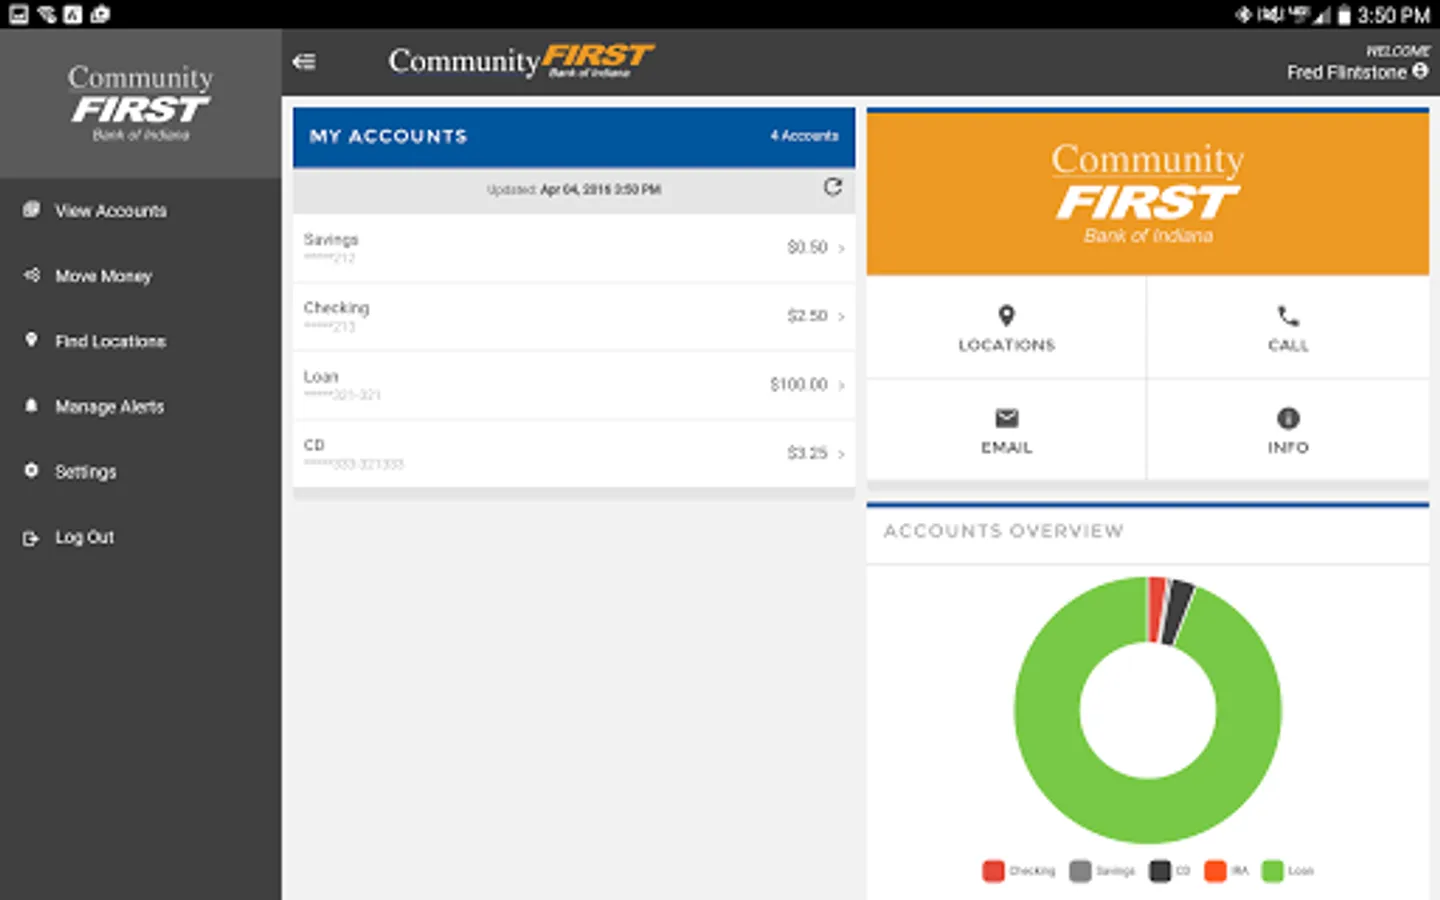This screenshot has height=900, width=1440.
Task: Click the Manage Alerts bell icon
Action: [x=31, y=406]
